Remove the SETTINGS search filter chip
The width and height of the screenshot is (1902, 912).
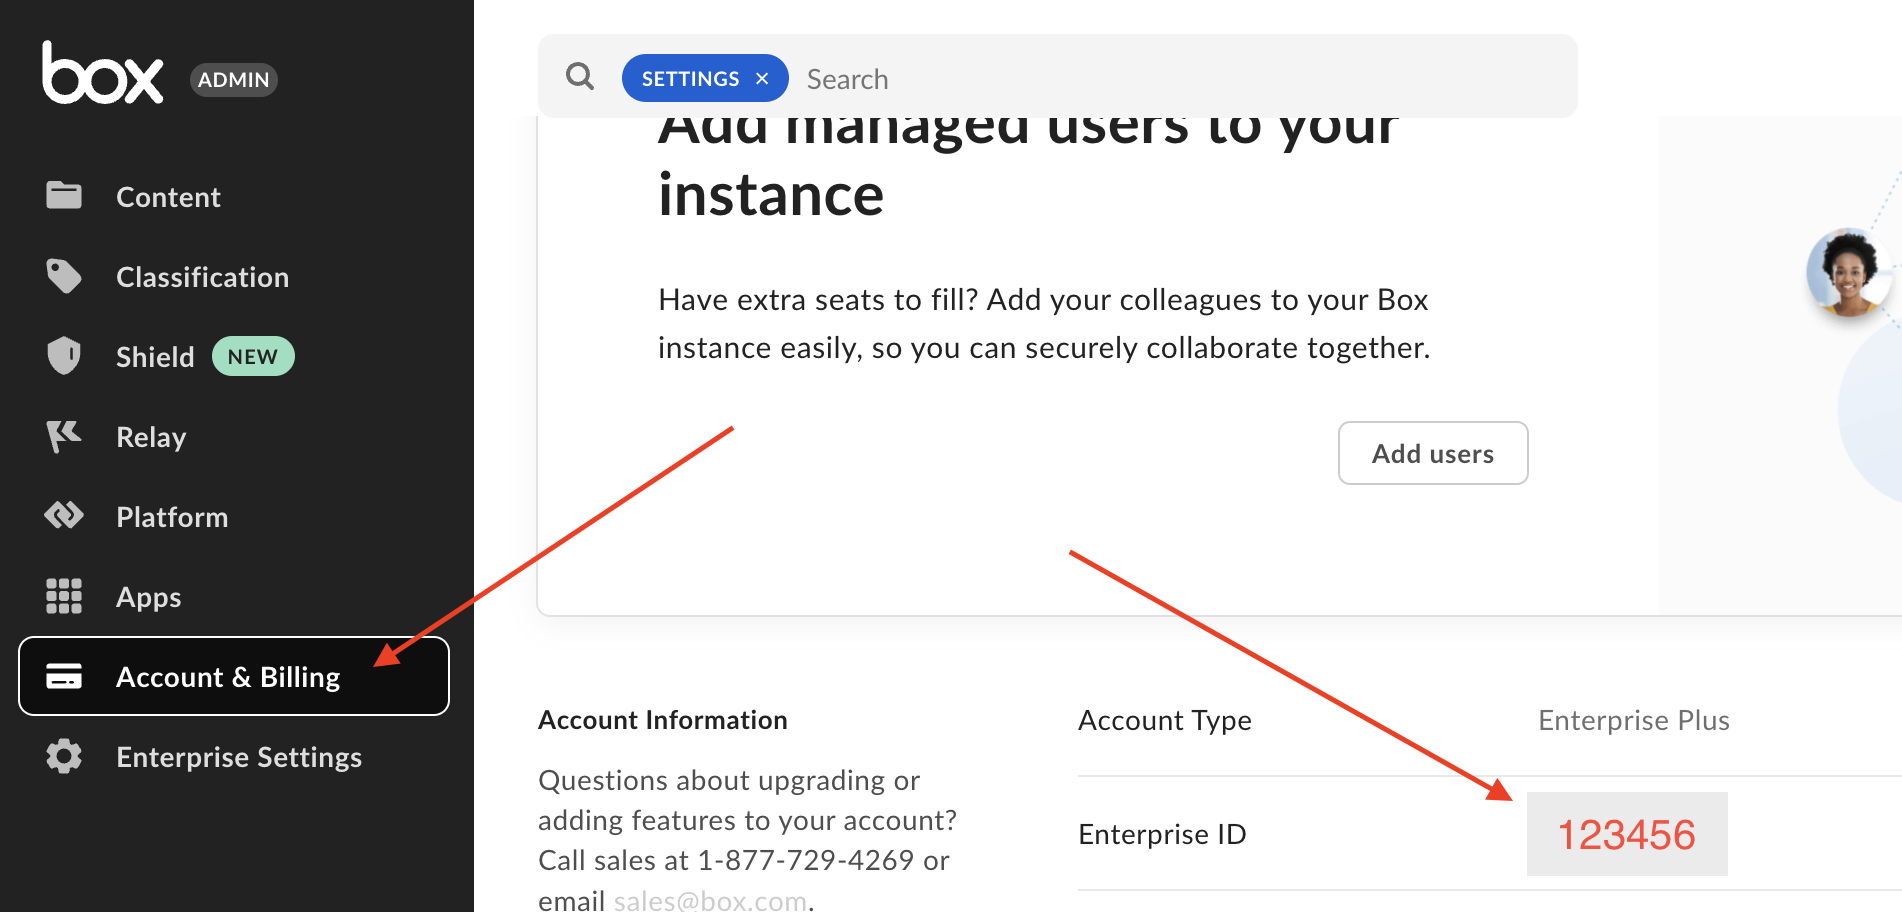tap(761, 78)
